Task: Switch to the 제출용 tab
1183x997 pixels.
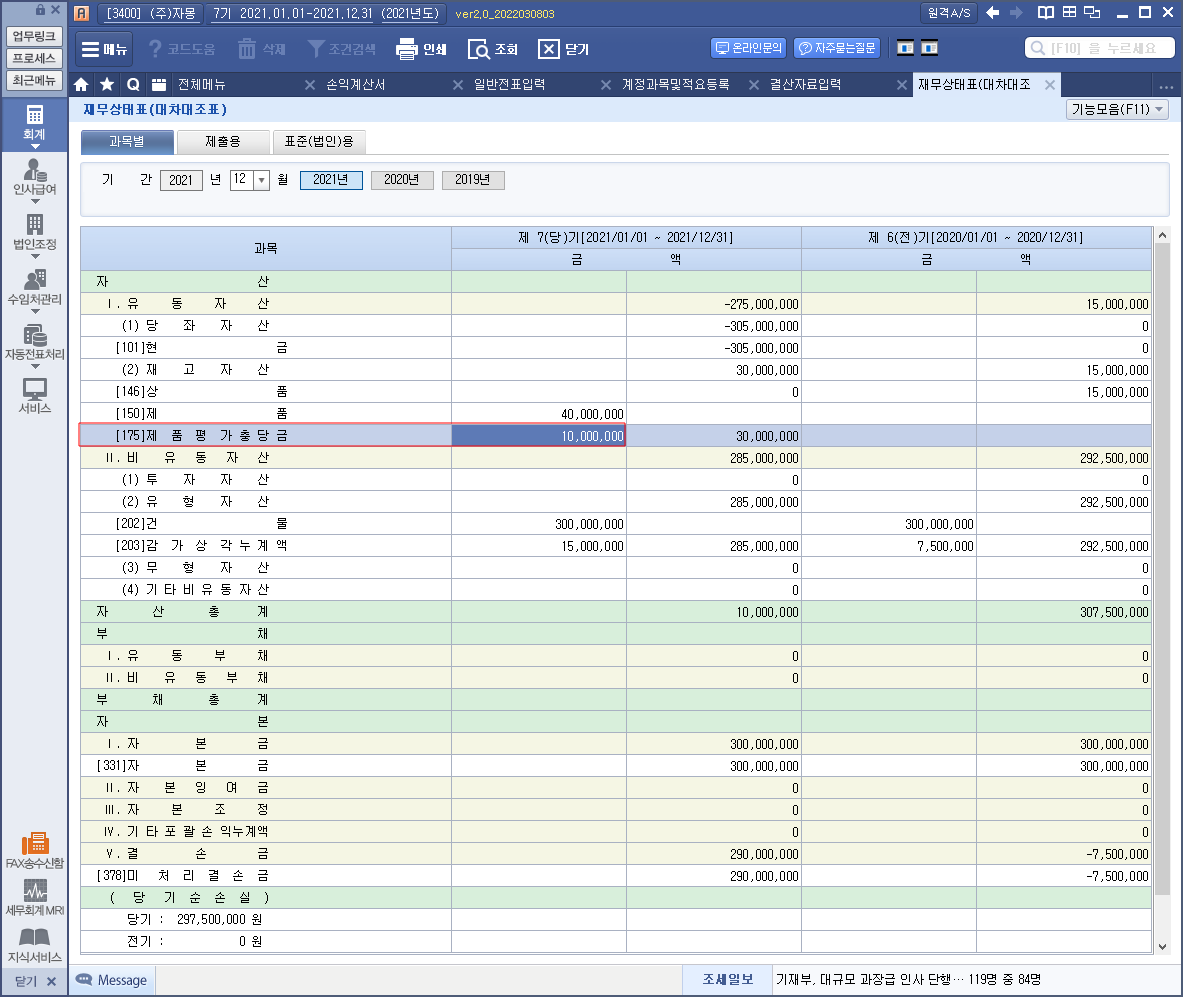Action: click(223, 142)
